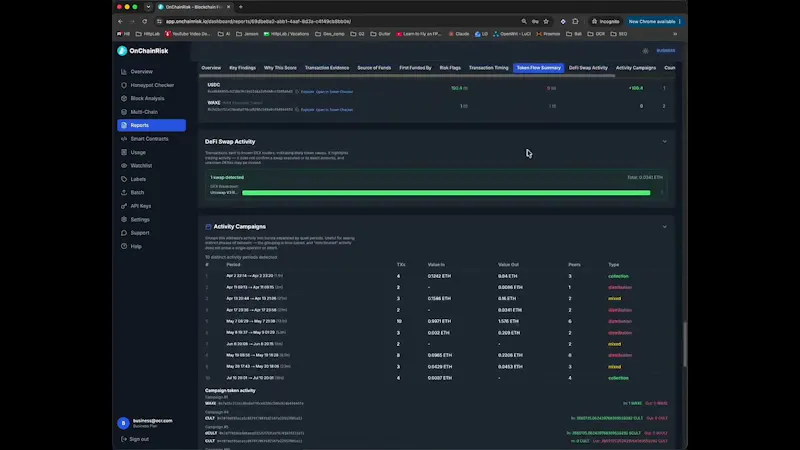
Task: Click the OnChainRisk logo
Action: coord(143,51)
